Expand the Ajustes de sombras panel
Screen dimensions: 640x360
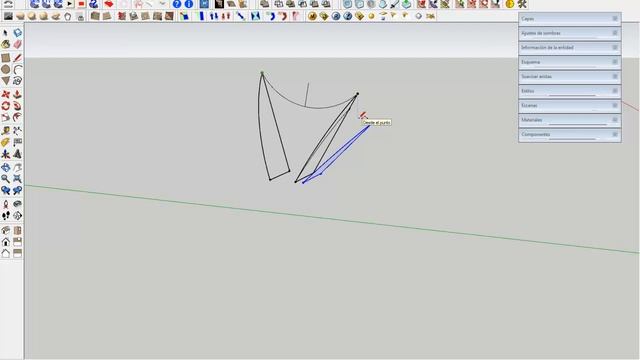coord(570,33)
